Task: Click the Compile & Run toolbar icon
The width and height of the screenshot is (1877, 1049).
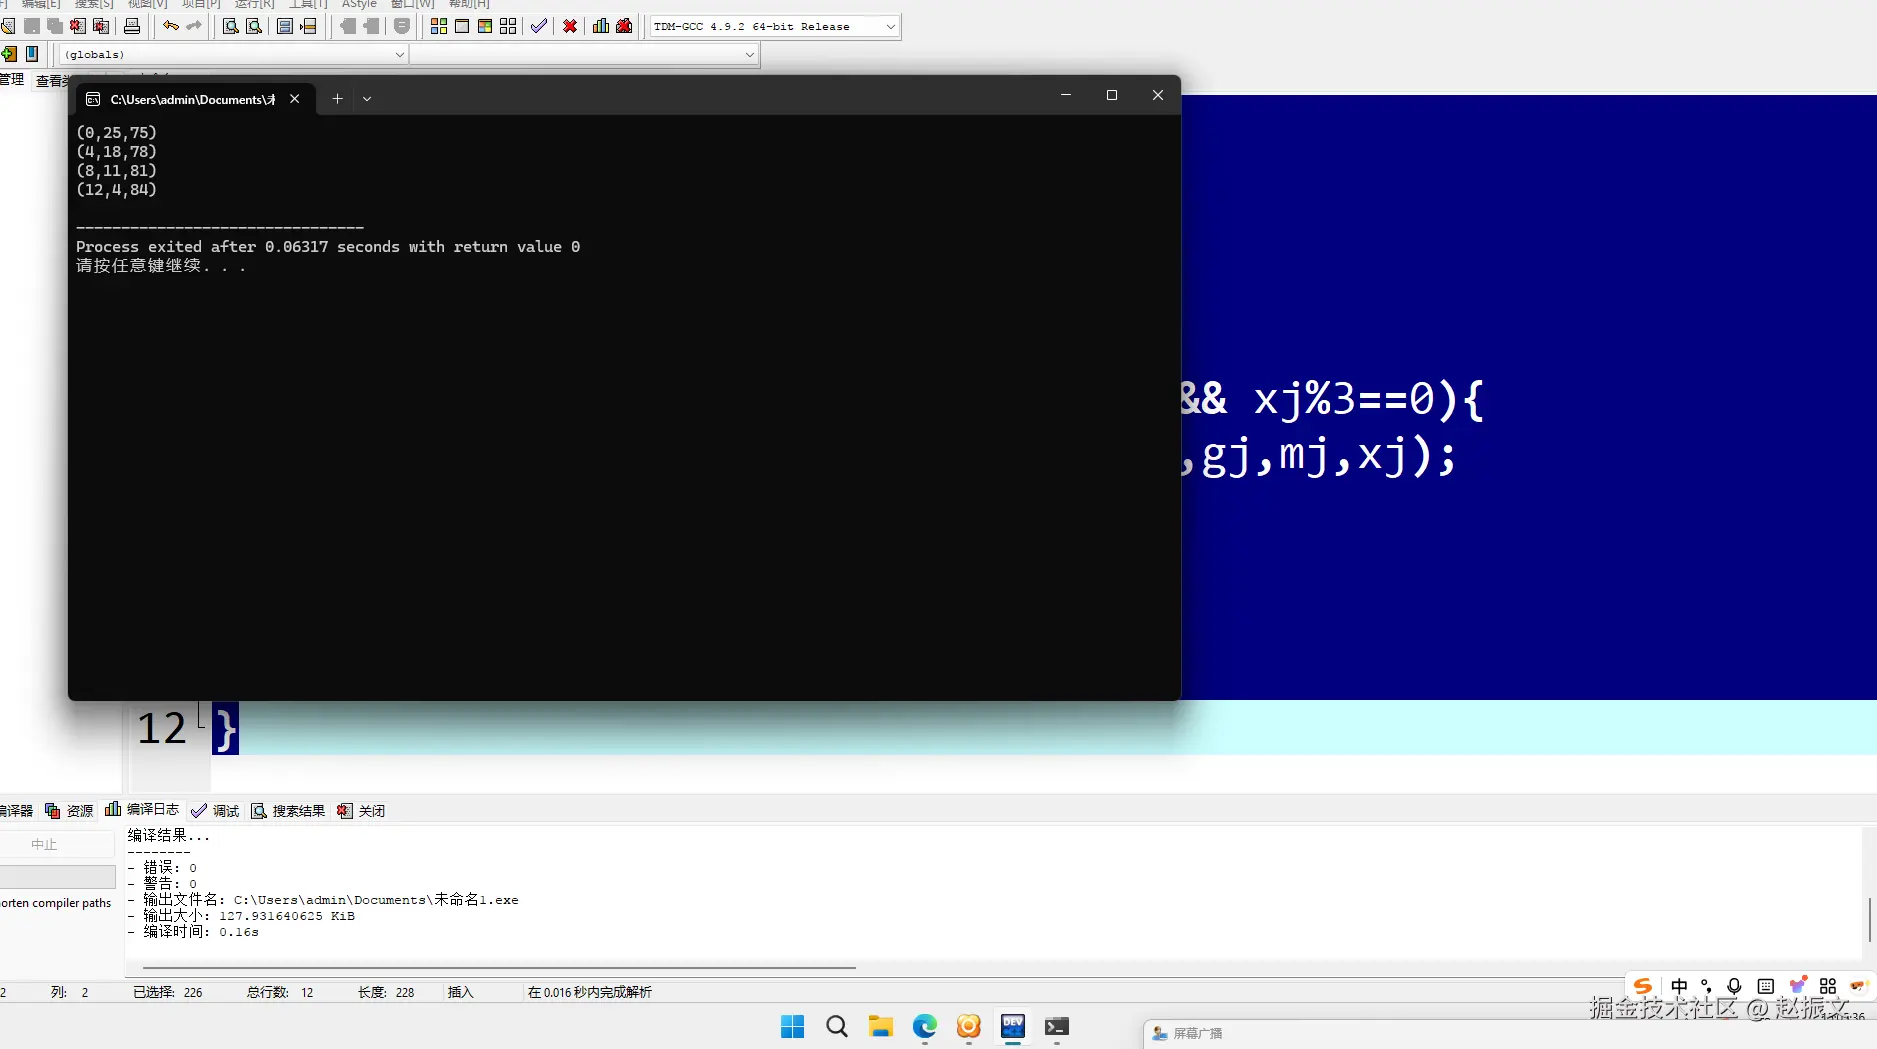Action: coord(485,26)
